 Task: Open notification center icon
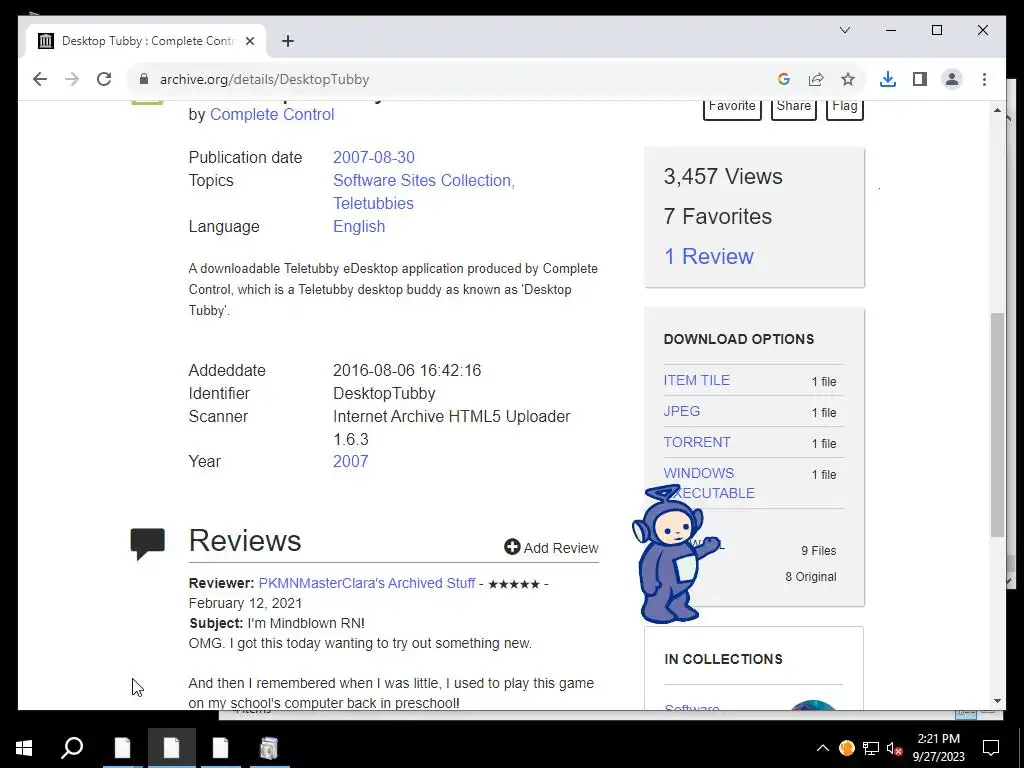991,748
